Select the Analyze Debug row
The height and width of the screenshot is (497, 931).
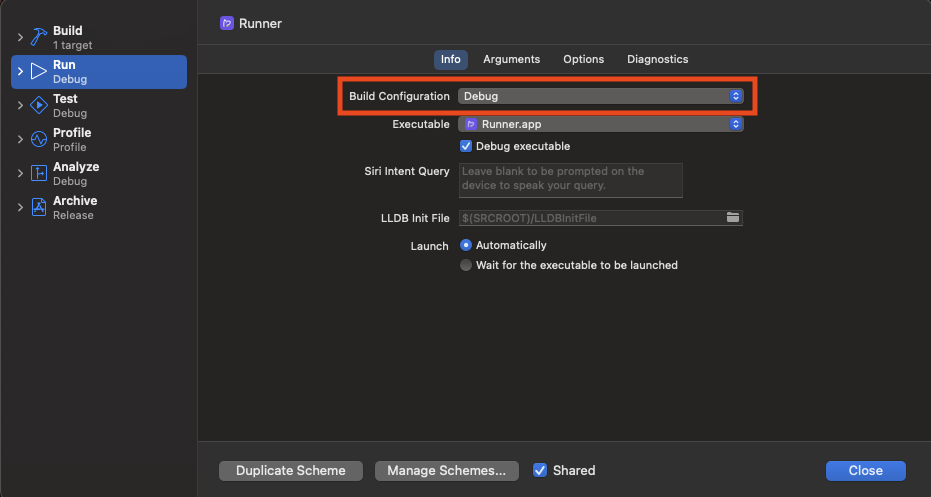[99, 173]
